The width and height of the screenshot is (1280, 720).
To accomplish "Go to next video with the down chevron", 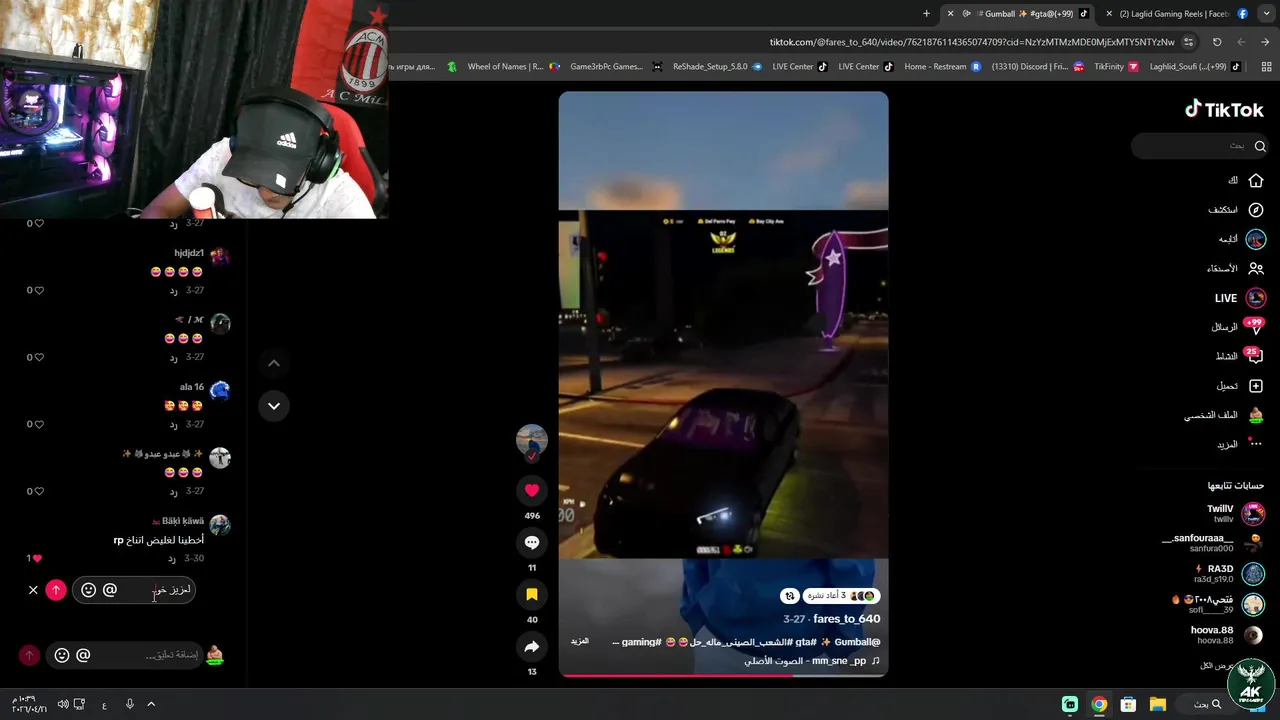I will point(273,406).
